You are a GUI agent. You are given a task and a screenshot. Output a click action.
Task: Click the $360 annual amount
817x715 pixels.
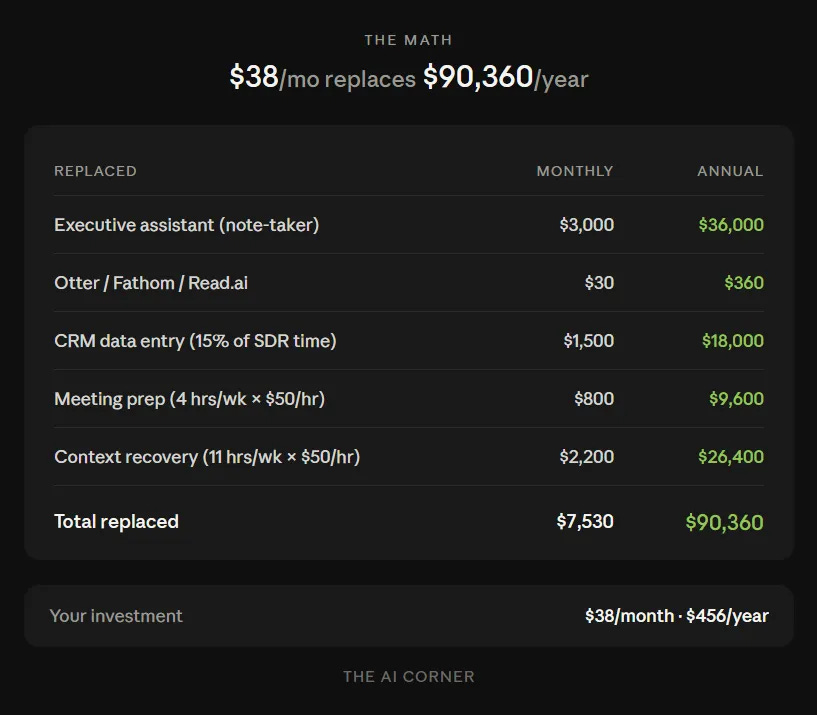point(744,282)
